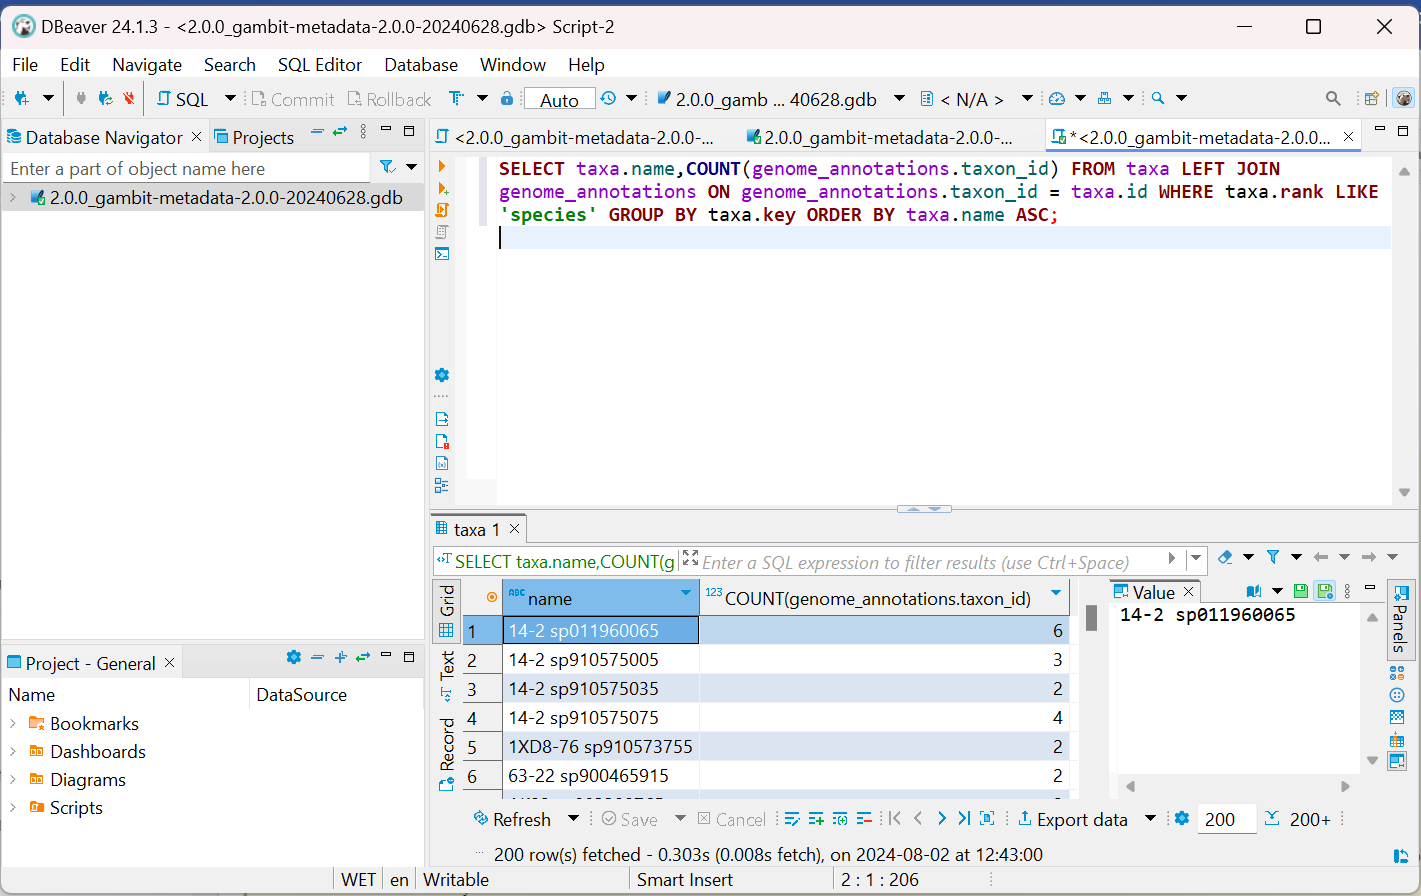This screenshot has width=1421, height=896.
Task: Click the SQL editor vertical scrollbar
Action: (1404, 330)
